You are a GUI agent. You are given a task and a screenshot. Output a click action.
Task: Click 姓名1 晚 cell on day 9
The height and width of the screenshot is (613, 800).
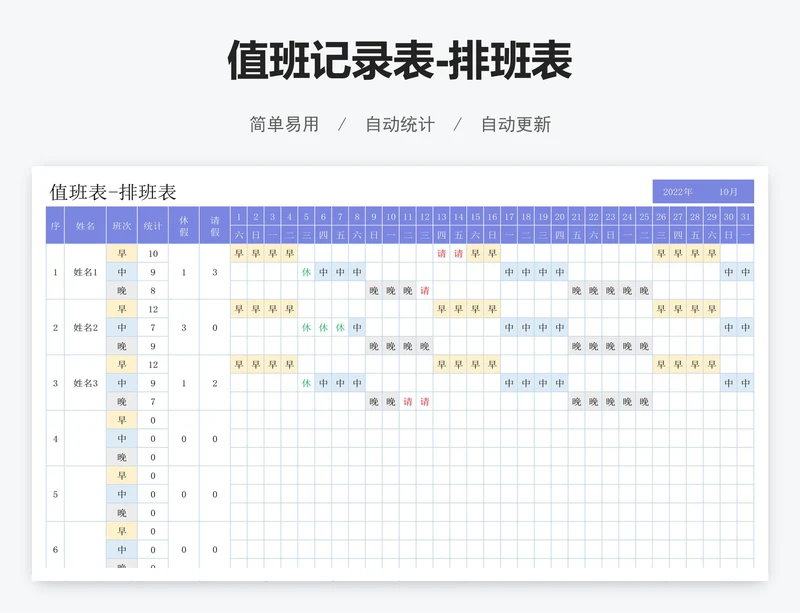pyautogui.click(x=374, y=290)
